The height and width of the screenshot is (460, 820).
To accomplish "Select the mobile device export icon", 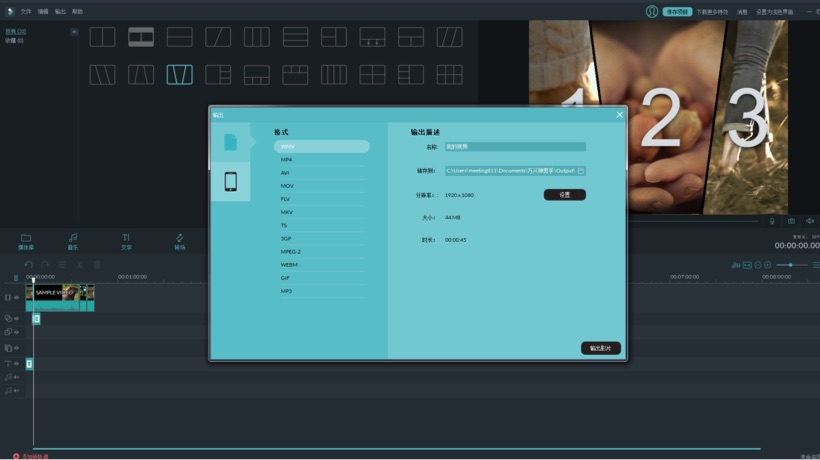I will point(230,181).
